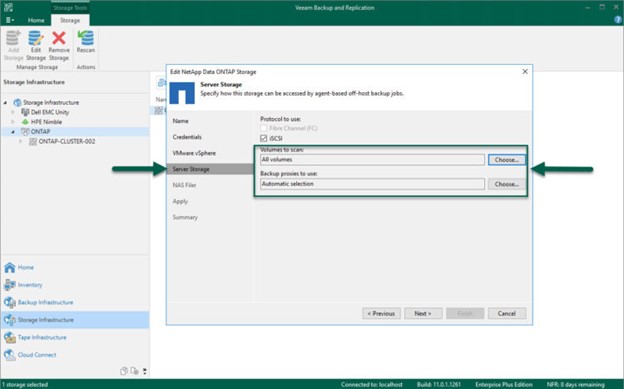The image size is (624, 389).
Task: Click 'Connected to: localhost' status text
Action: (372, 385)
